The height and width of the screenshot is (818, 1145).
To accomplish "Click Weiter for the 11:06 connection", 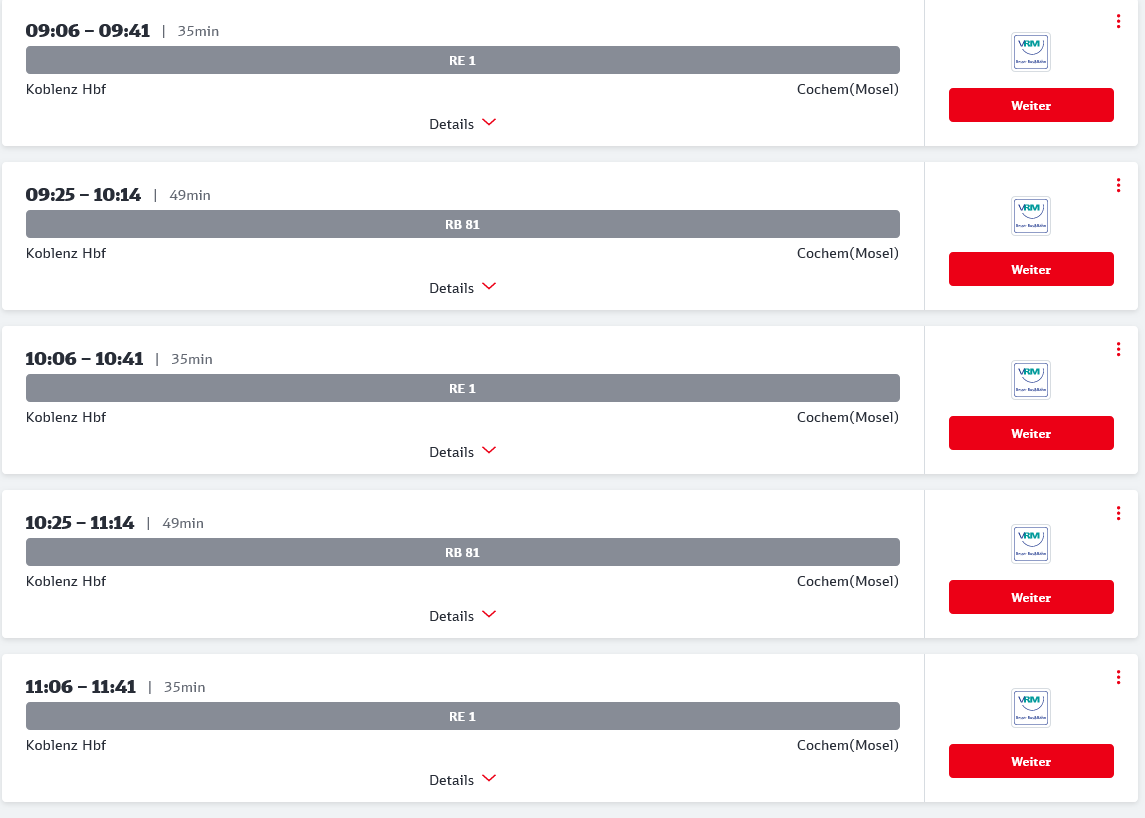I will 1031,761.
